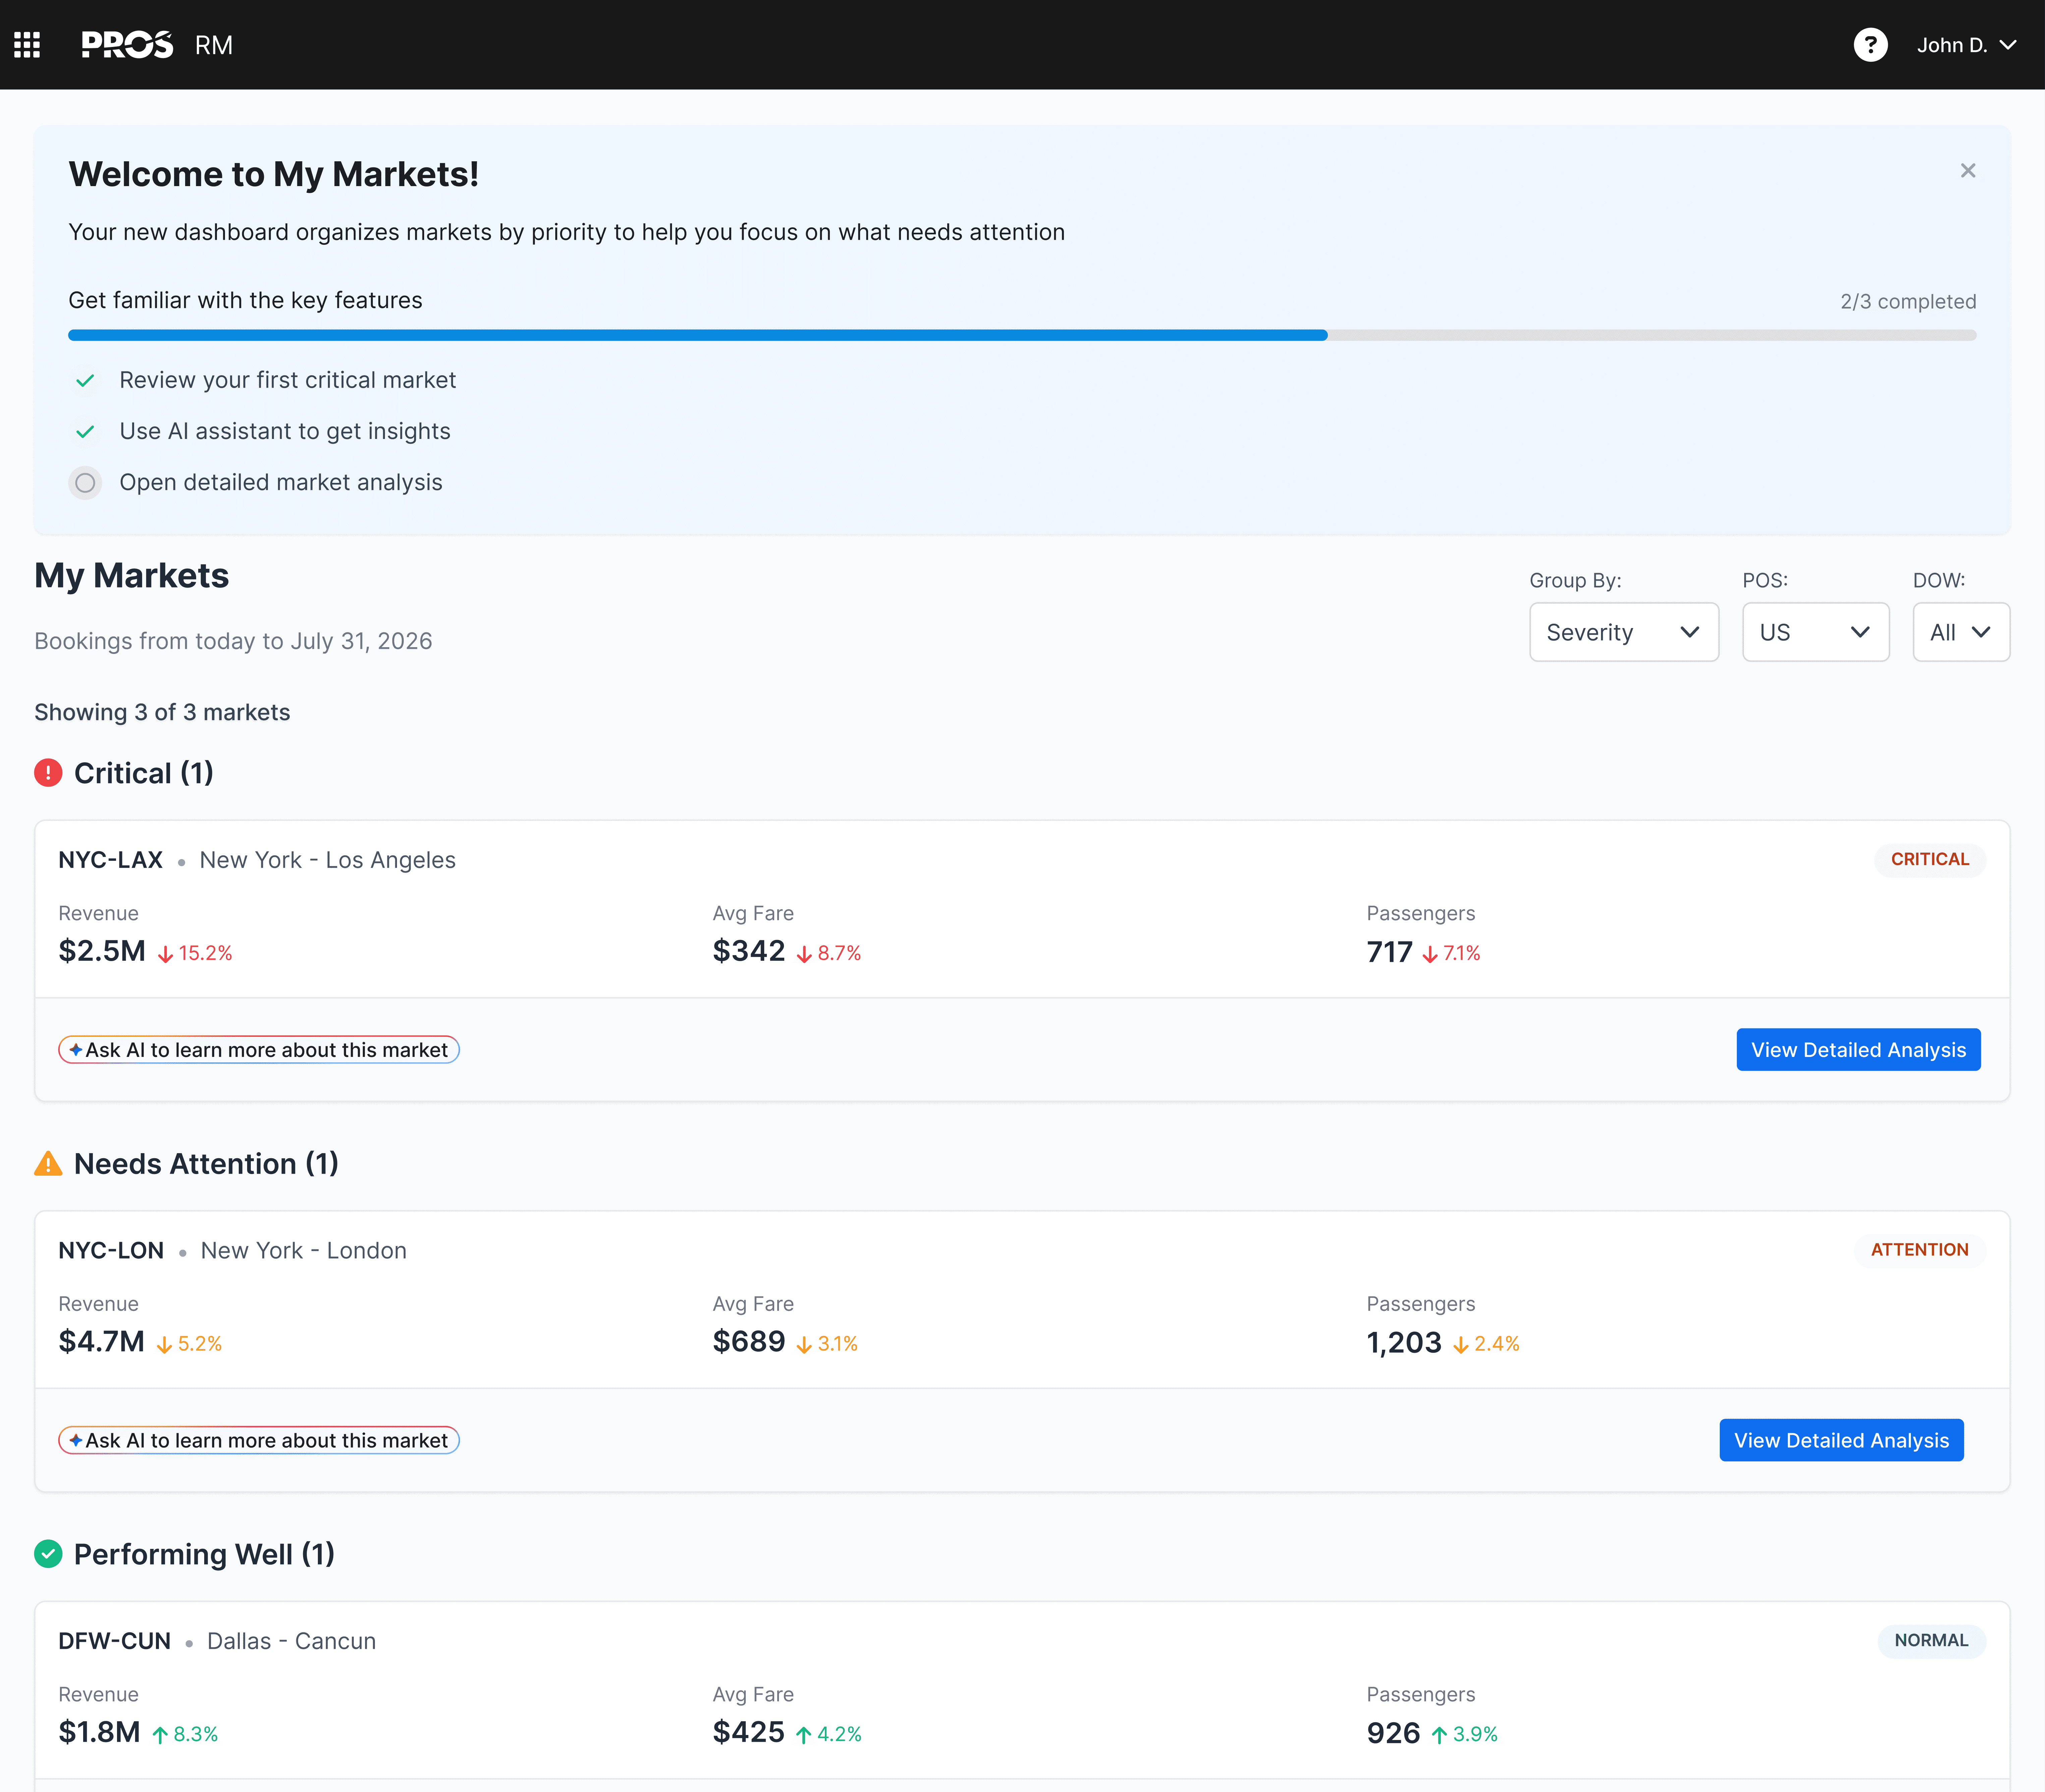Click the red Critical alert icon

48,773
